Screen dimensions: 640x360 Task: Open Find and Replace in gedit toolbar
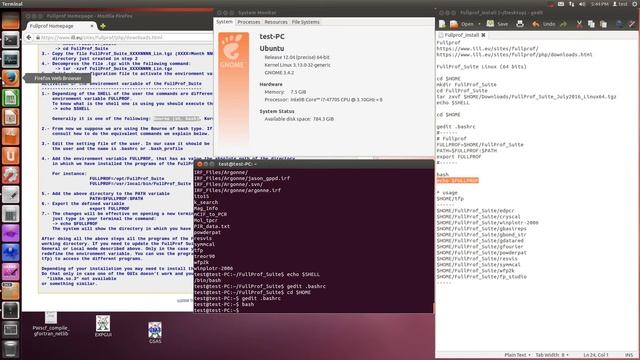(x=632, y=24)
